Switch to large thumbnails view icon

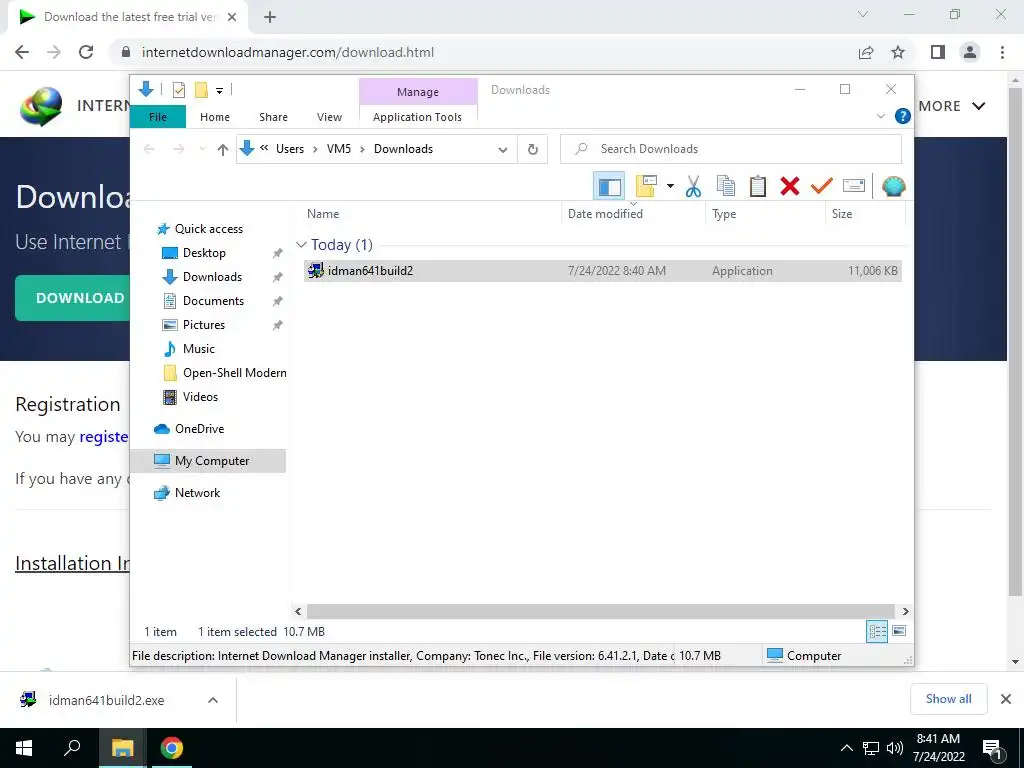tap(899, 631)
